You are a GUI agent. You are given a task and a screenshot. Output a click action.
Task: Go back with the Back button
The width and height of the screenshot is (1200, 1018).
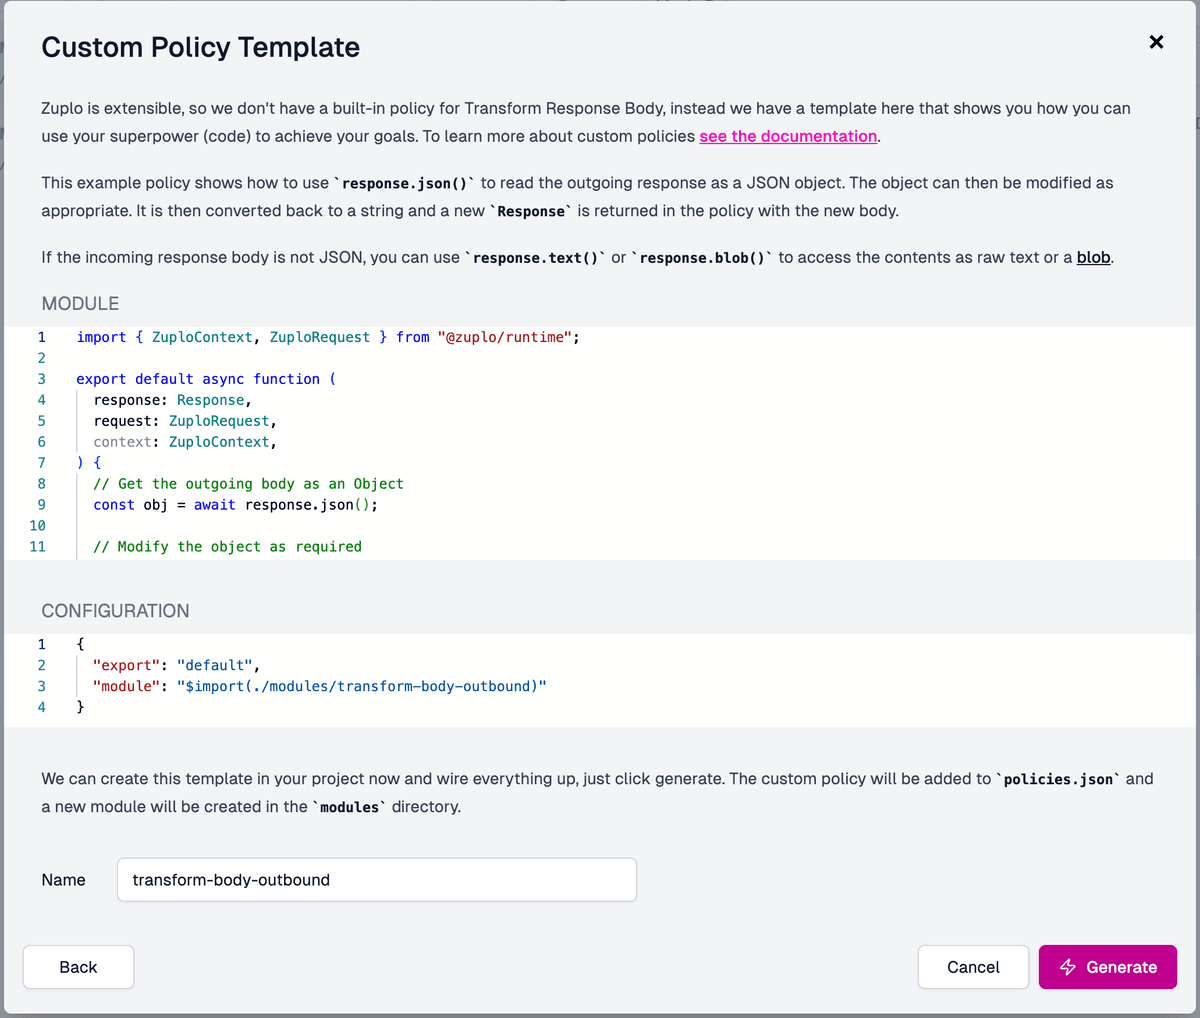[x=78, y=967]
